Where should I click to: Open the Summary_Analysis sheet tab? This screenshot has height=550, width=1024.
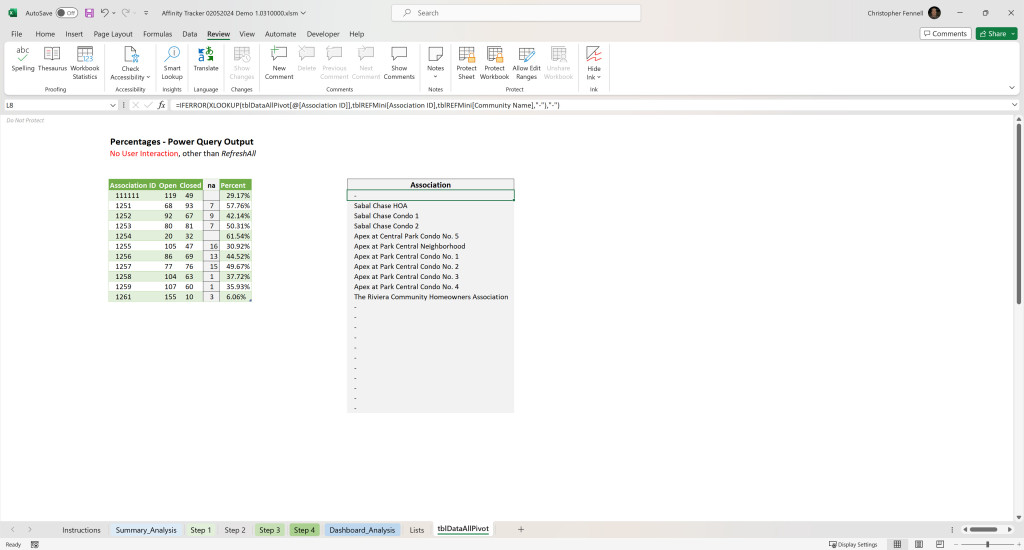coord(146,530)
